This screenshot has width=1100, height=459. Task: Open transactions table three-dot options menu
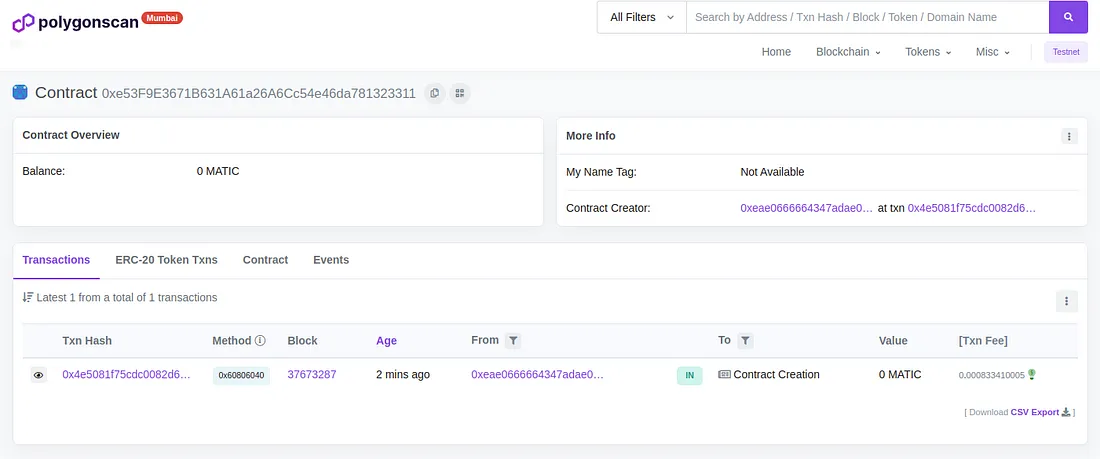1066,301
